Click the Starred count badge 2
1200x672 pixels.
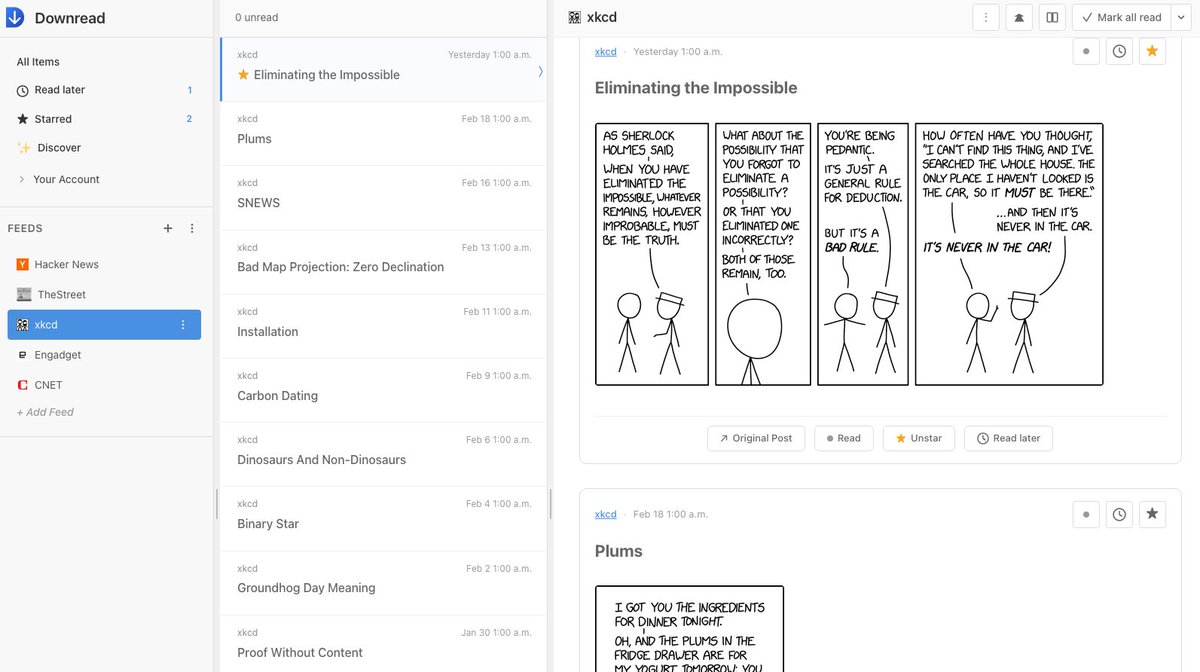189,119
